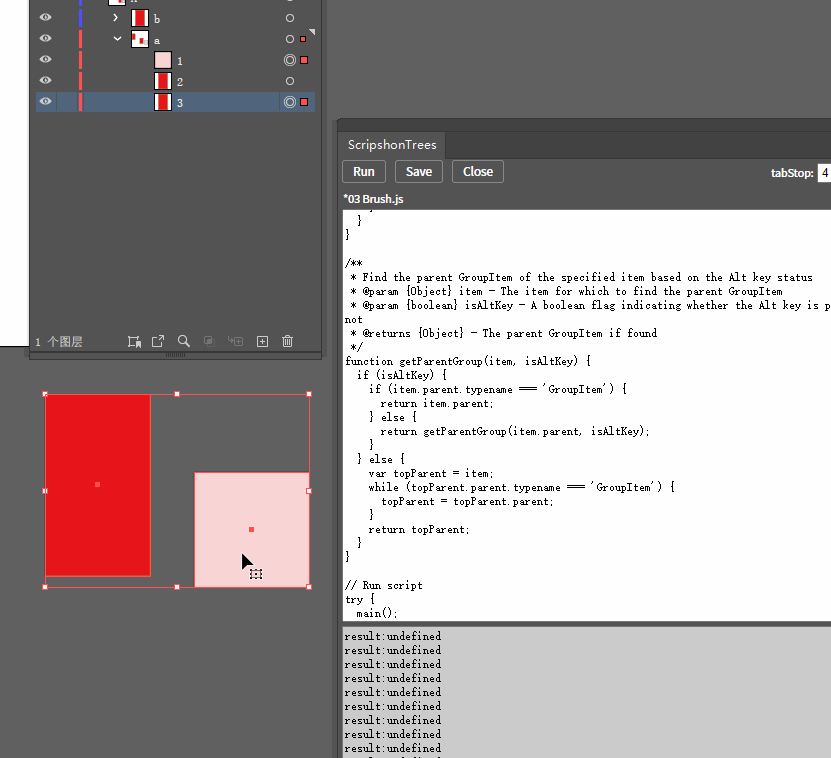Image resolution: width=831 pixels, height=758 pixels.
Task: Collapse the a group in Layers panel
Action: coord(117,39)
